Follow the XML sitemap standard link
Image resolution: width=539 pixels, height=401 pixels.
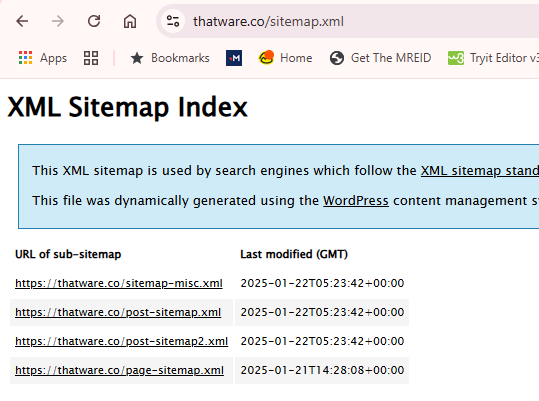[480, 170]
